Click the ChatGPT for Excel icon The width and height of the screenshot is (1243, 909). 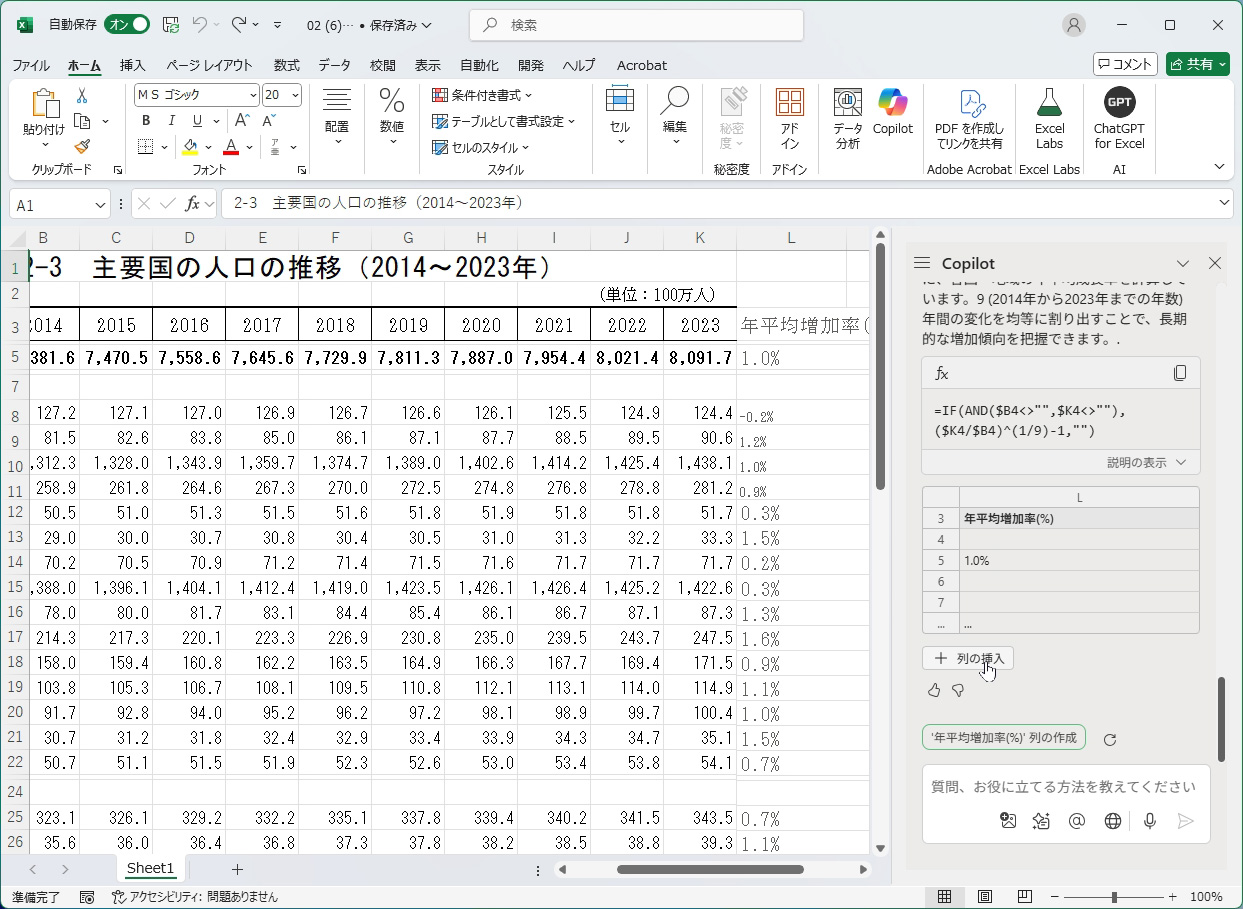coord(1119,118)
